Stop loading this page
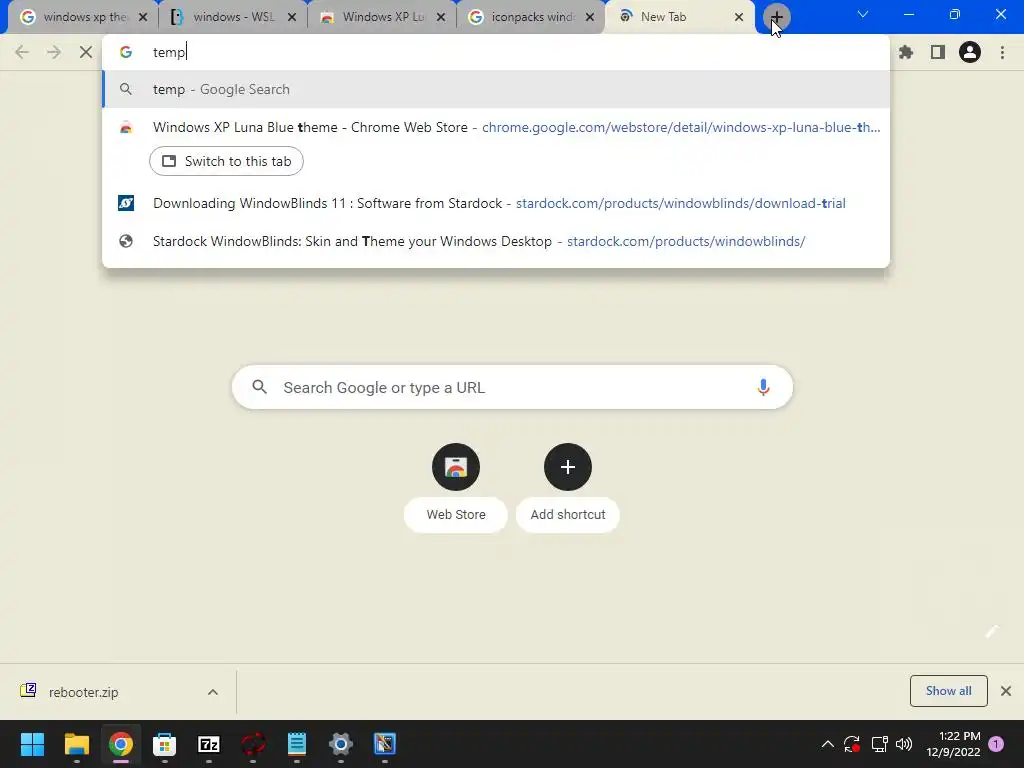 click(x=86, y=52)
